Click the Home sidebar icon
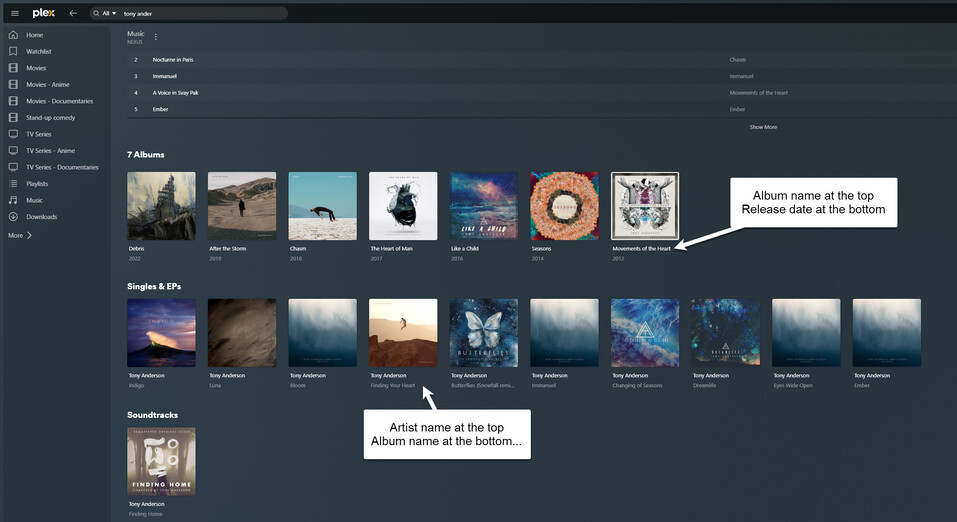The height and width of the screenshot is (522, 957). (13, 35)
